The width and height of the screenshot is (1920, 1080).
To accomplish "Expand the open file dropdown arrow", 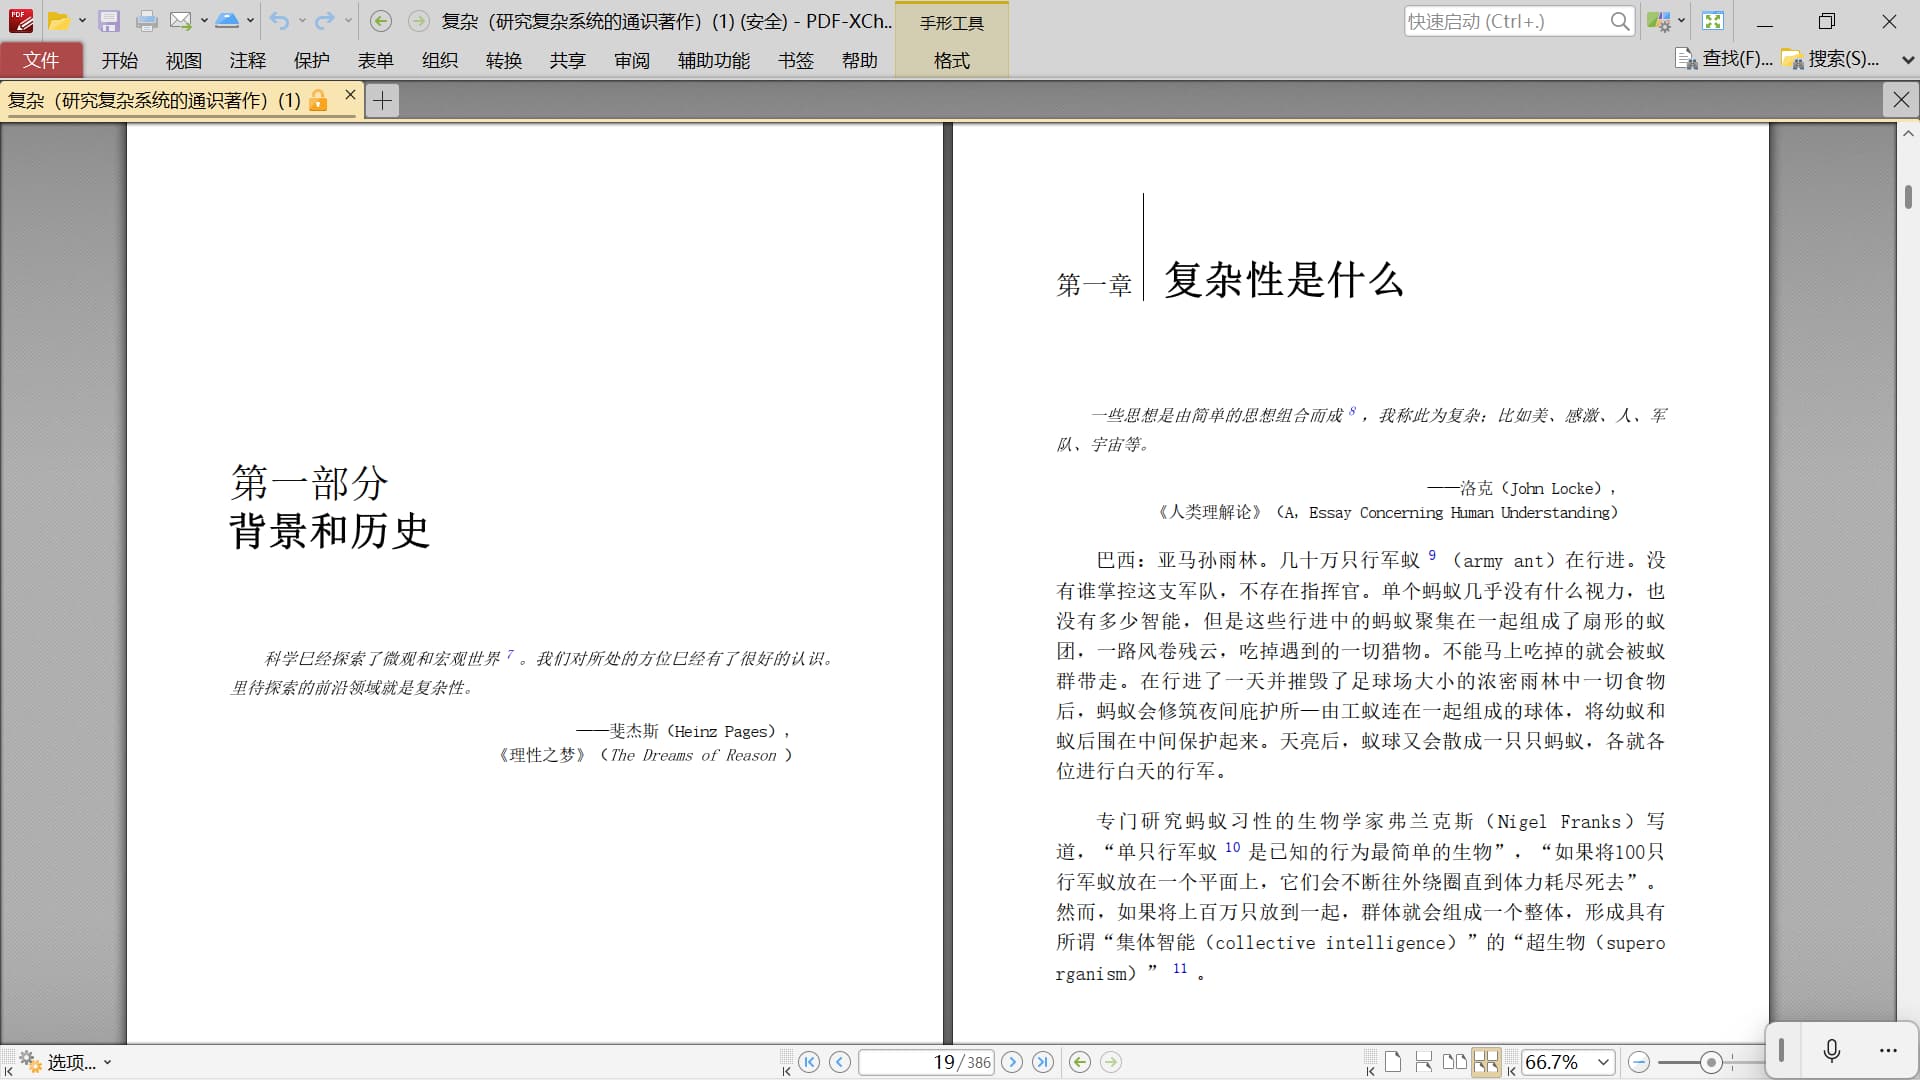I will pyautogui.click(x=82, y=21).
